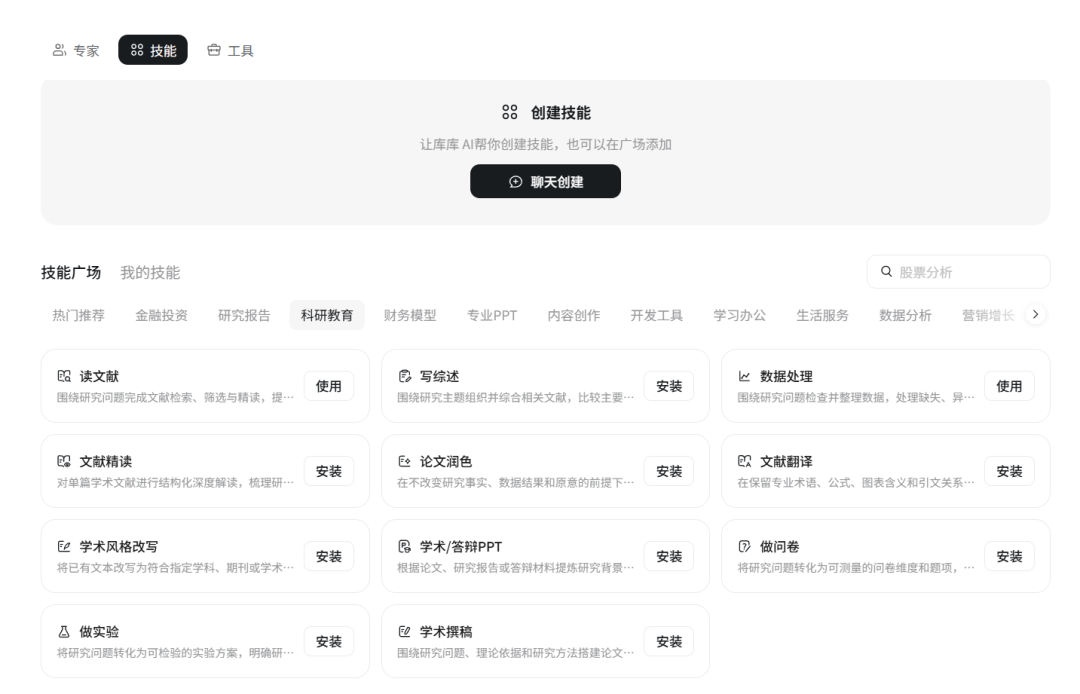Install the 文献精读 skill
Screen dimensions: 1080x694
(329, 472)
